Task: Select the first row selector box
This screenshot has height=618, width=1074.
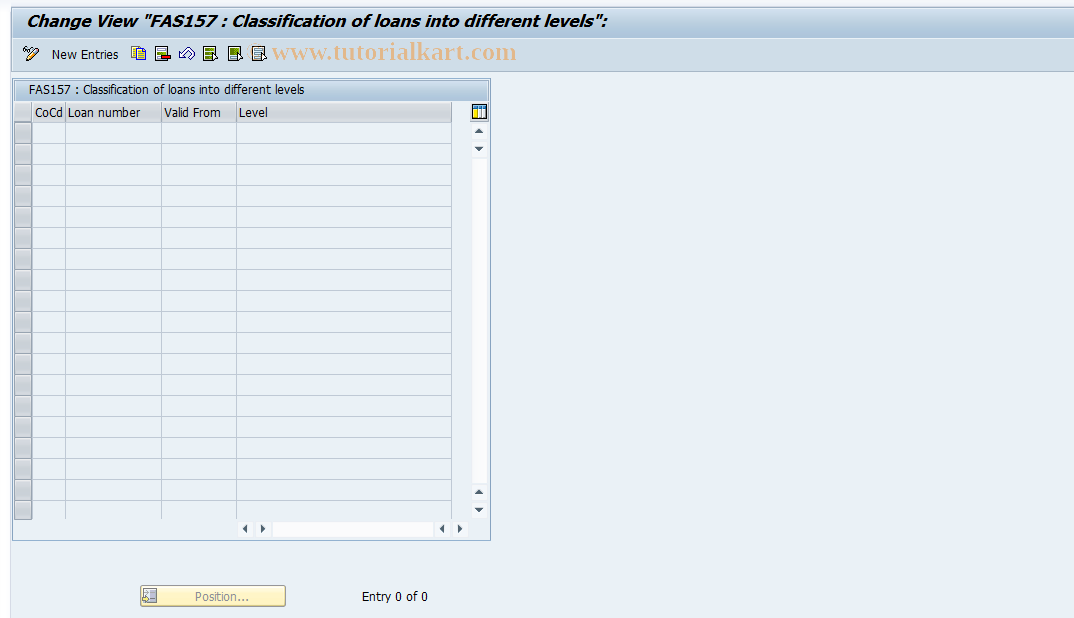Action: tap(23, 133)
